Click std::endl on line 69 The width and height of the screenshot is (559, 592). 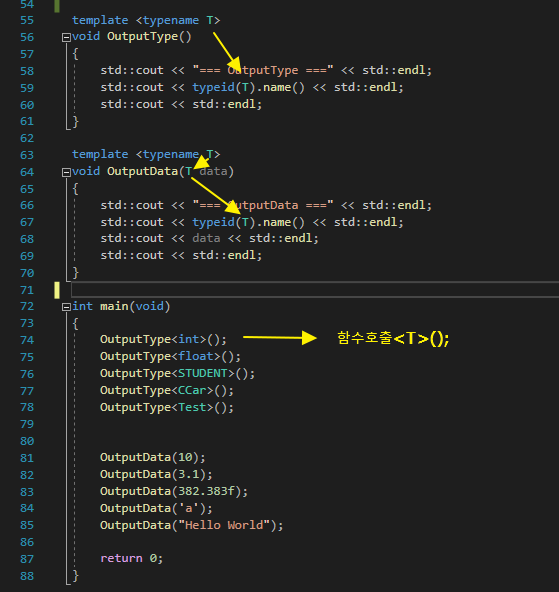(225, 255)
